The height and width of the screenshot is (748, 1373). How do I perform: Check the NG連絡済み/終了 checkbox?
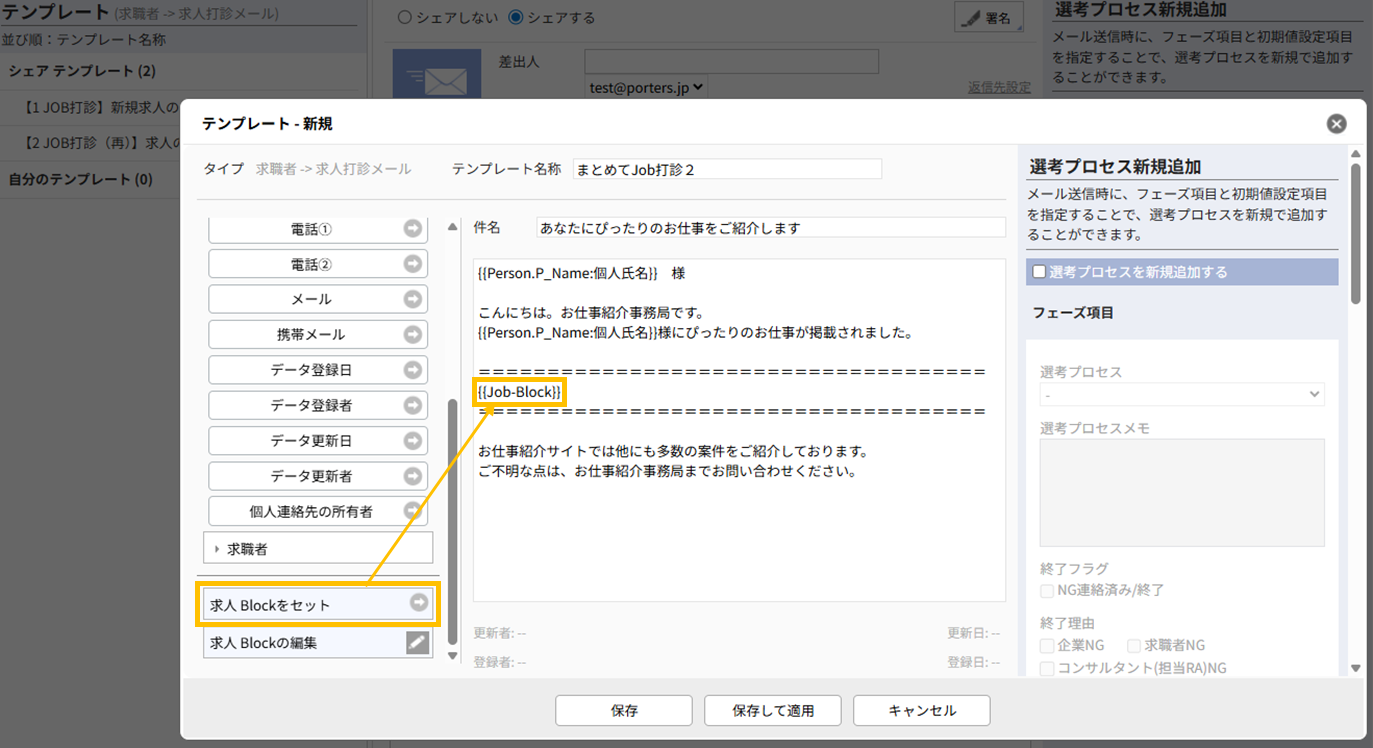coord(1048,590)
